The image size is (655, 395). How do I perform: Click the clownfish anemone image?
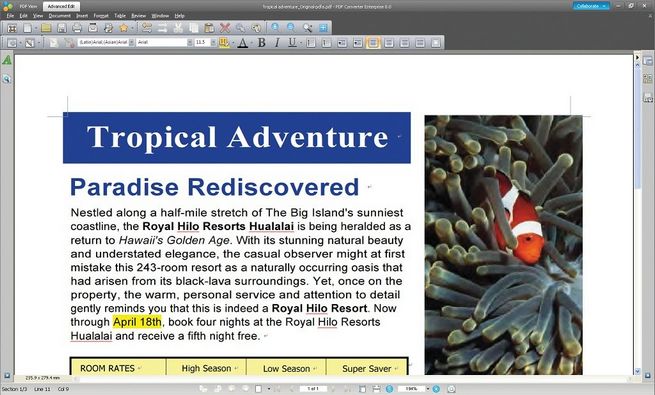[x=503, y=245]
